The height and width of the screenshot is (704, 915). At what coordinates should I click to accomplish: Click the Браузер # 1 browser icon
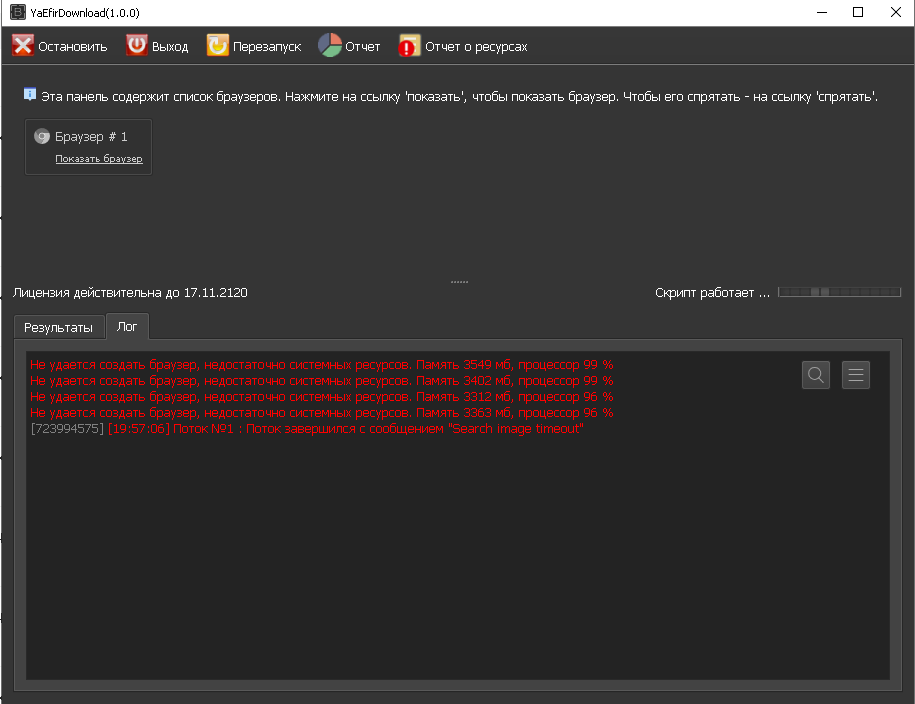[42, 136]
